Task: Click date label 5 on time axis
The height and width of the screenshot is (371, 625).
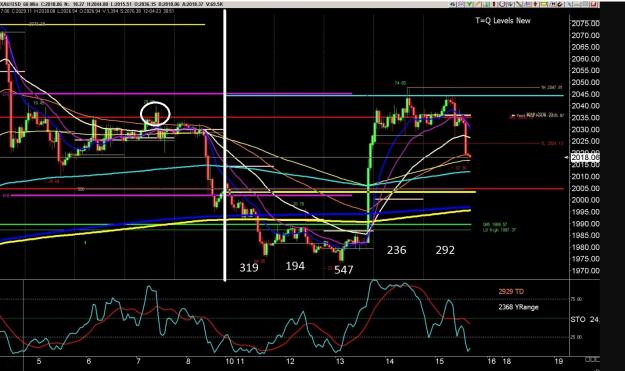Action: (x=39, y=361)
